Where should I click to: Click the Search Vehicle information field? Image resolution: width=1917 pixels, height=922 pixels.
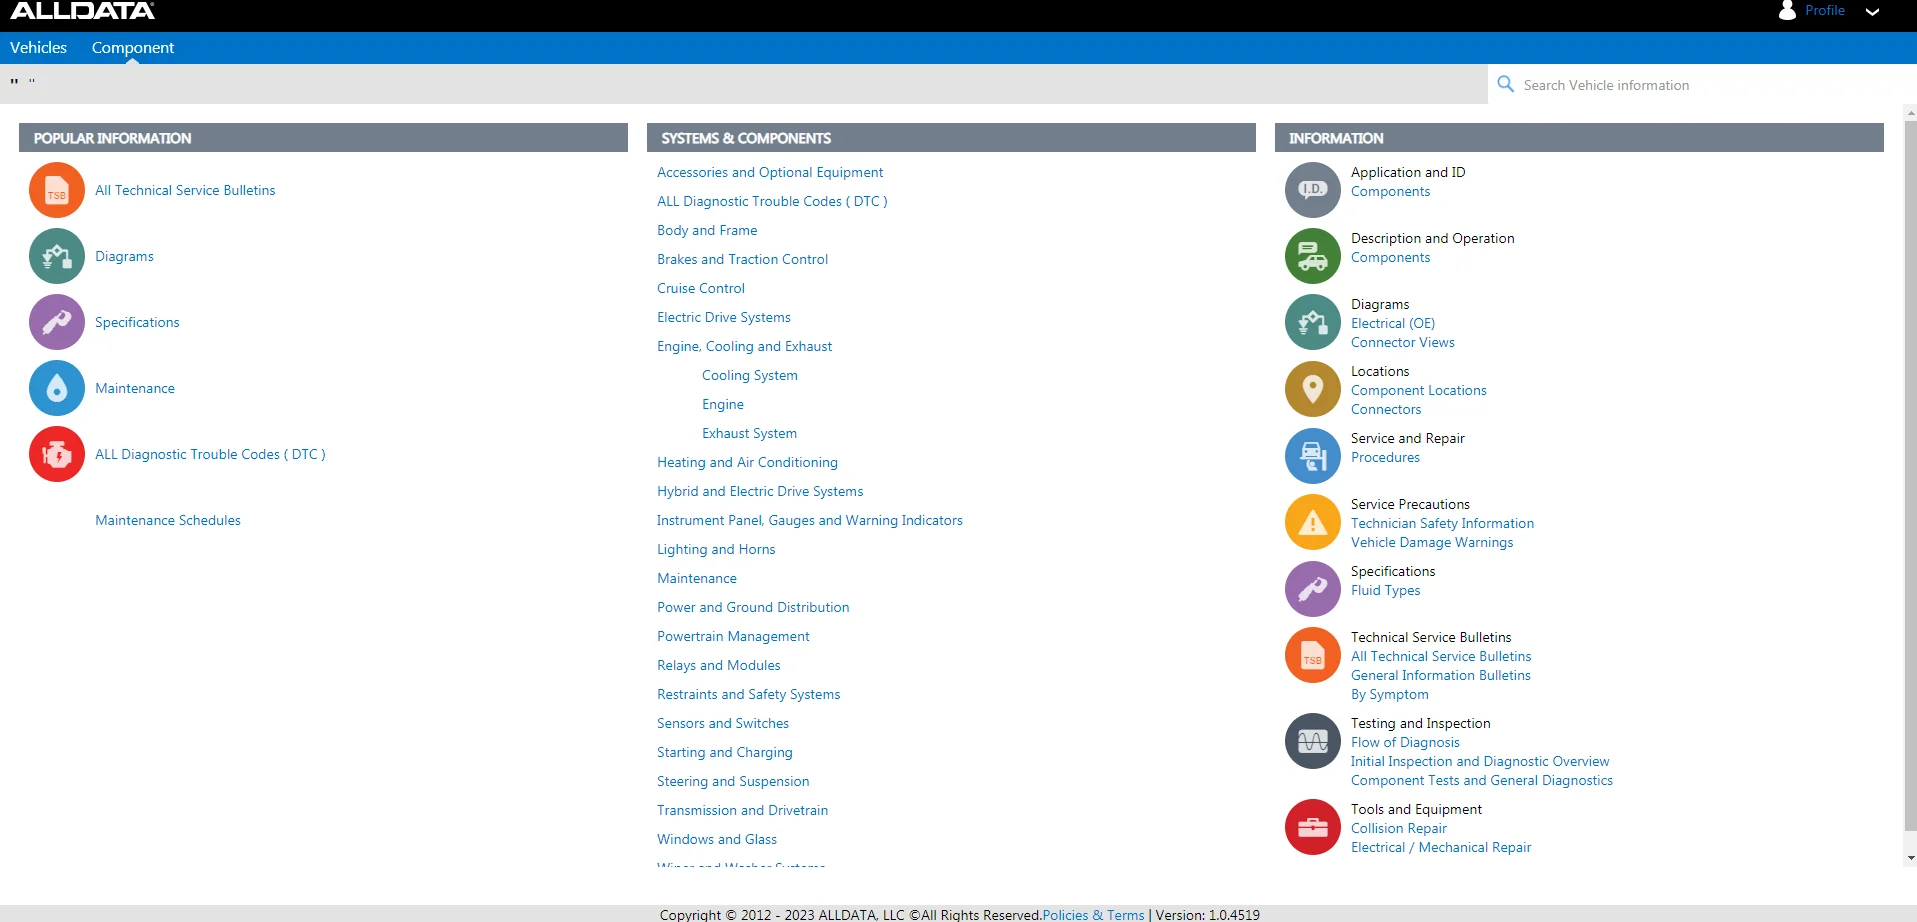point(1700,85)
